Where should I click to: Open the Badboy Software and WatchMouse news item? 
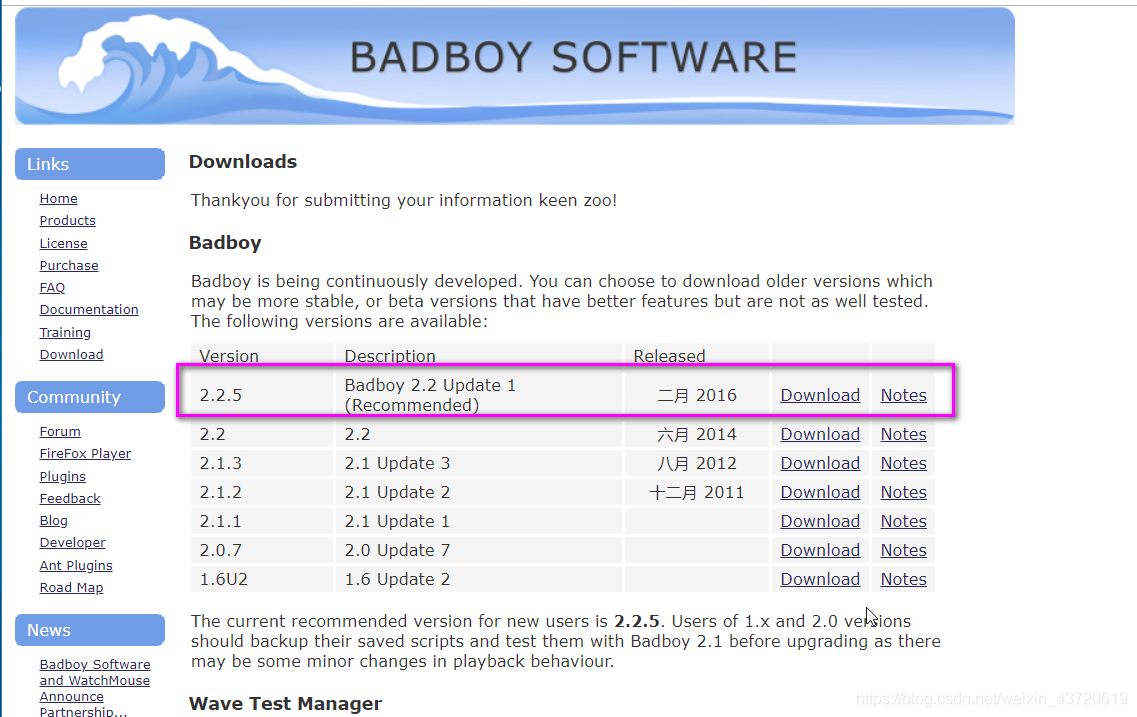tap(95, 687)
